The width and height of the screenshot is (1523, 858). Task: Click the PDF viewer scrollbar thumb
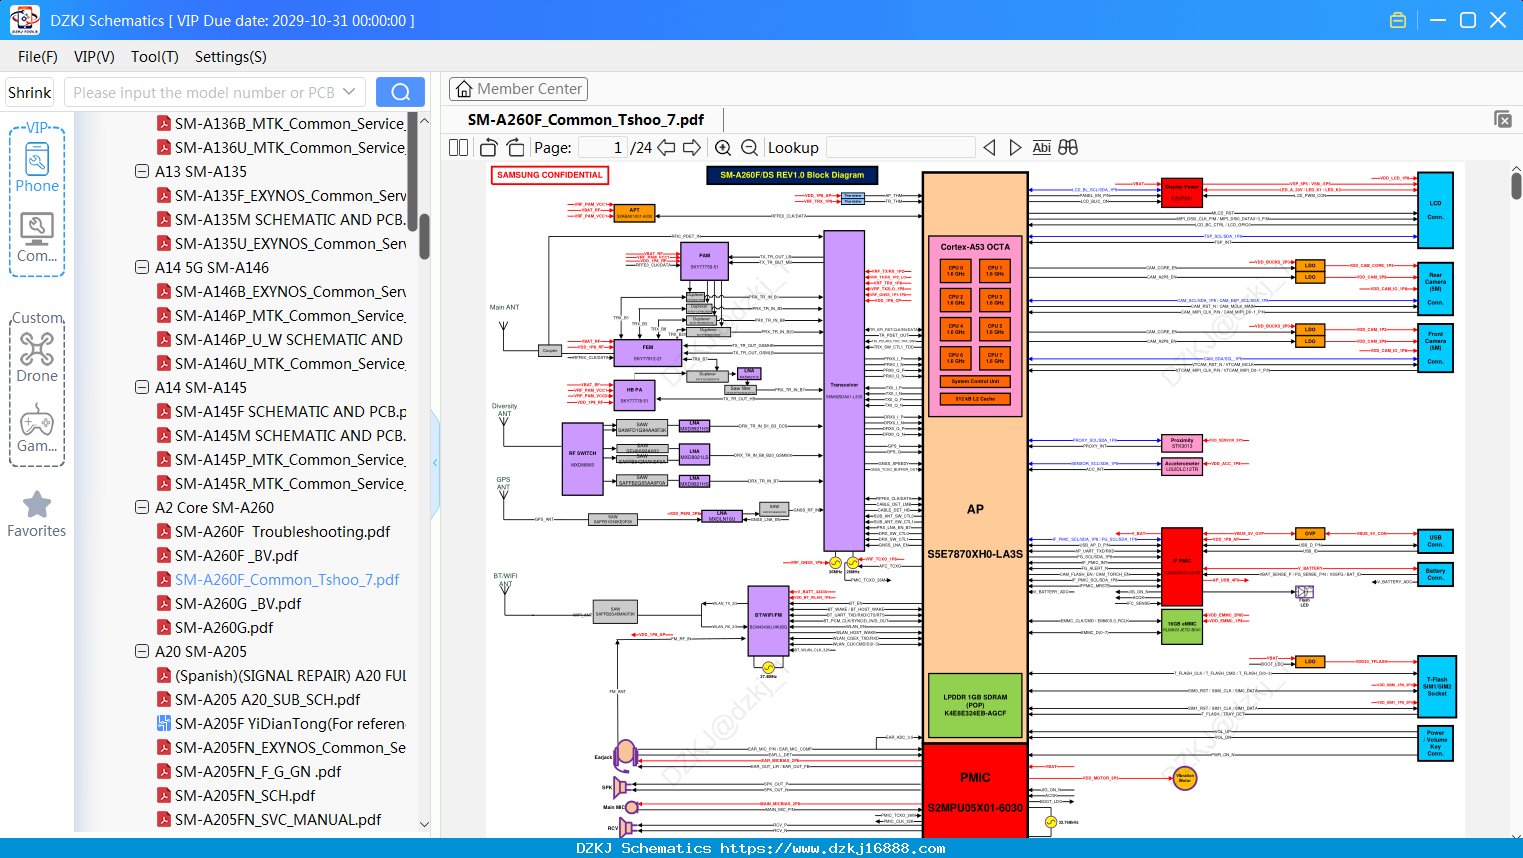[1516, 185]
